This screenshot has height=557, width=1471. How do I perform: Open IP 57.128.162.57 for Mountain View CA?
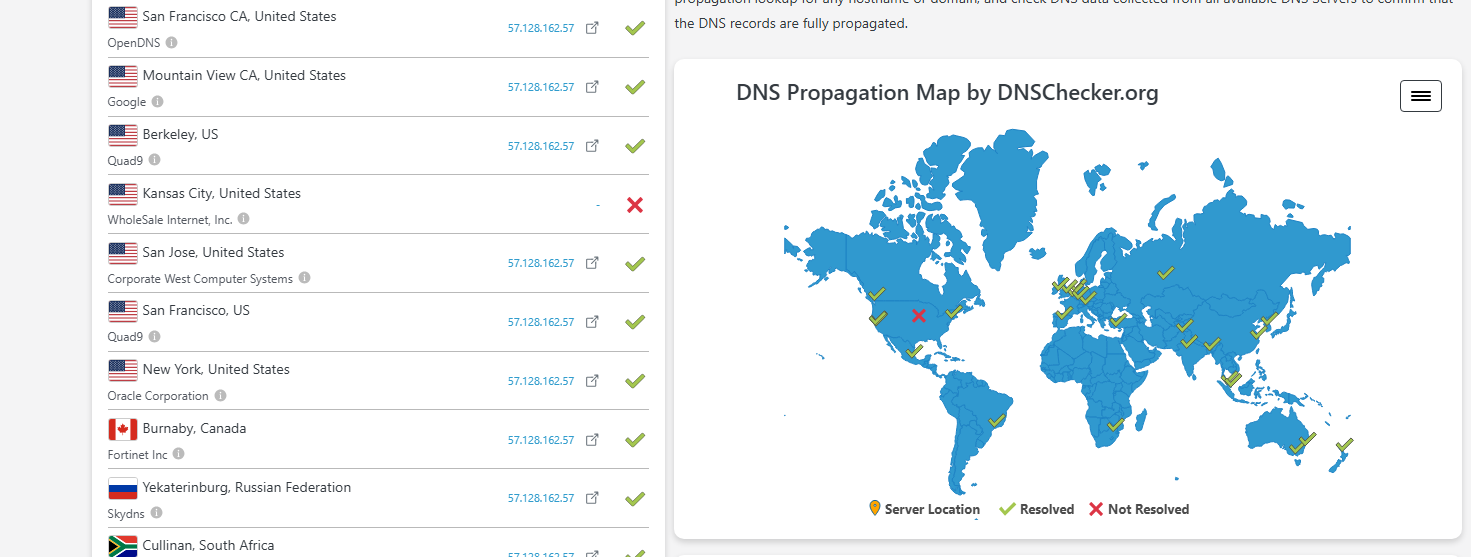coord(541,87)
